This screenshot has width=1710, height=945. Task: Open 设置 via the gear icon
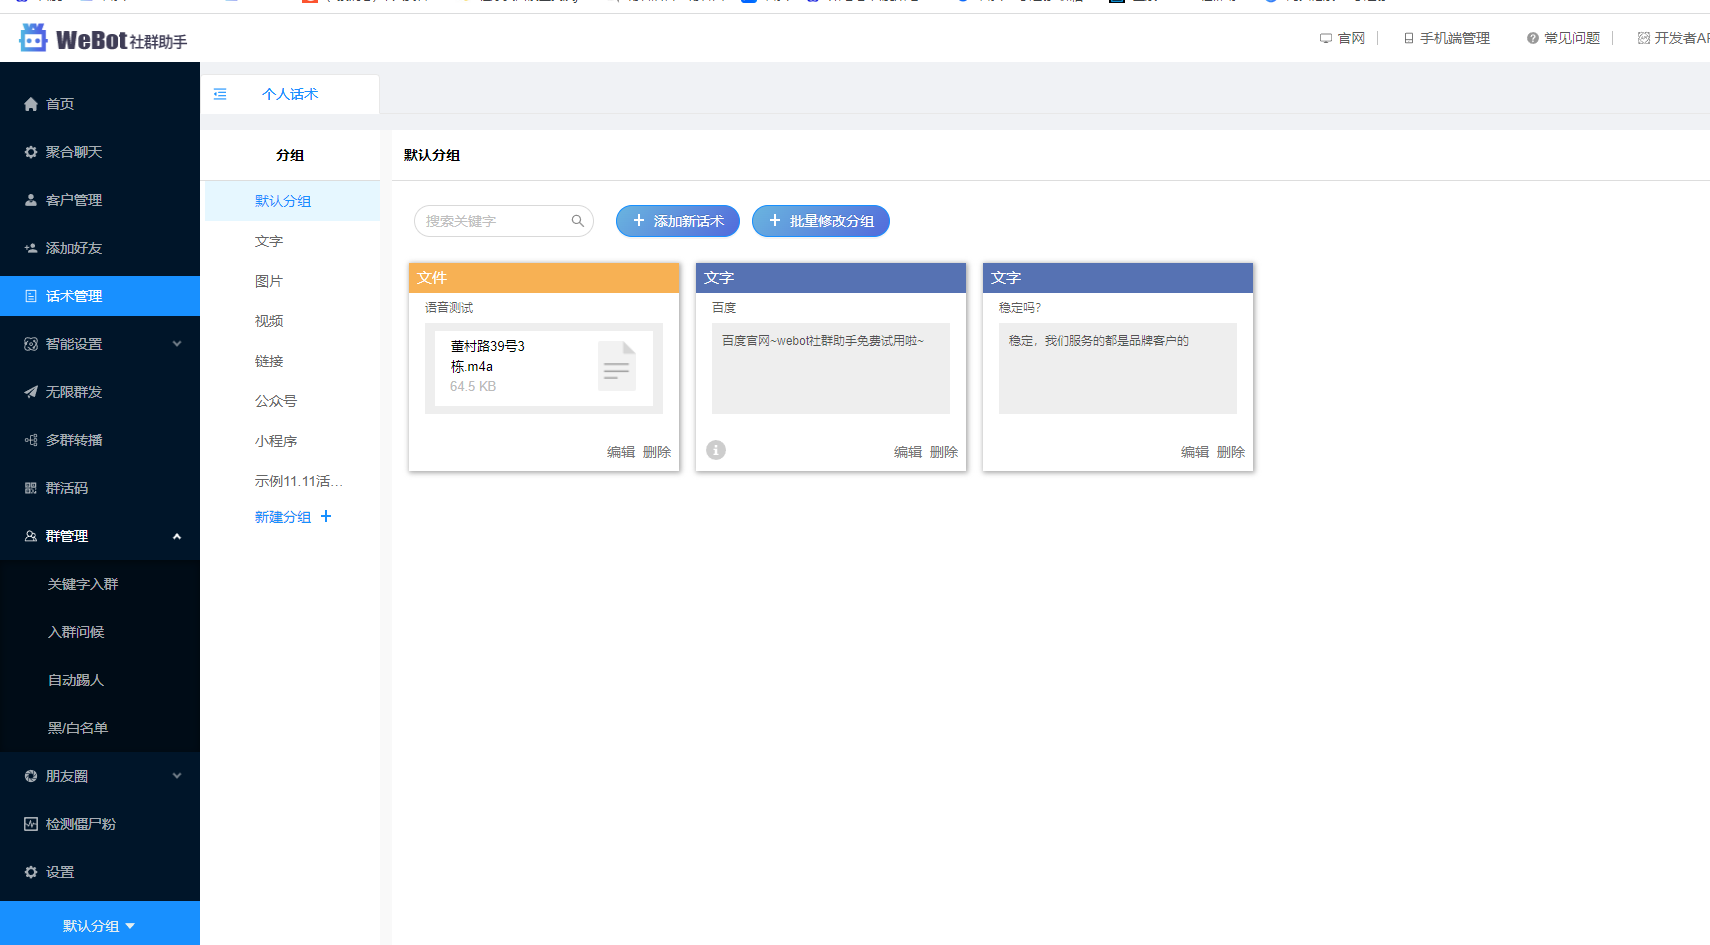(x=31, y=872)
